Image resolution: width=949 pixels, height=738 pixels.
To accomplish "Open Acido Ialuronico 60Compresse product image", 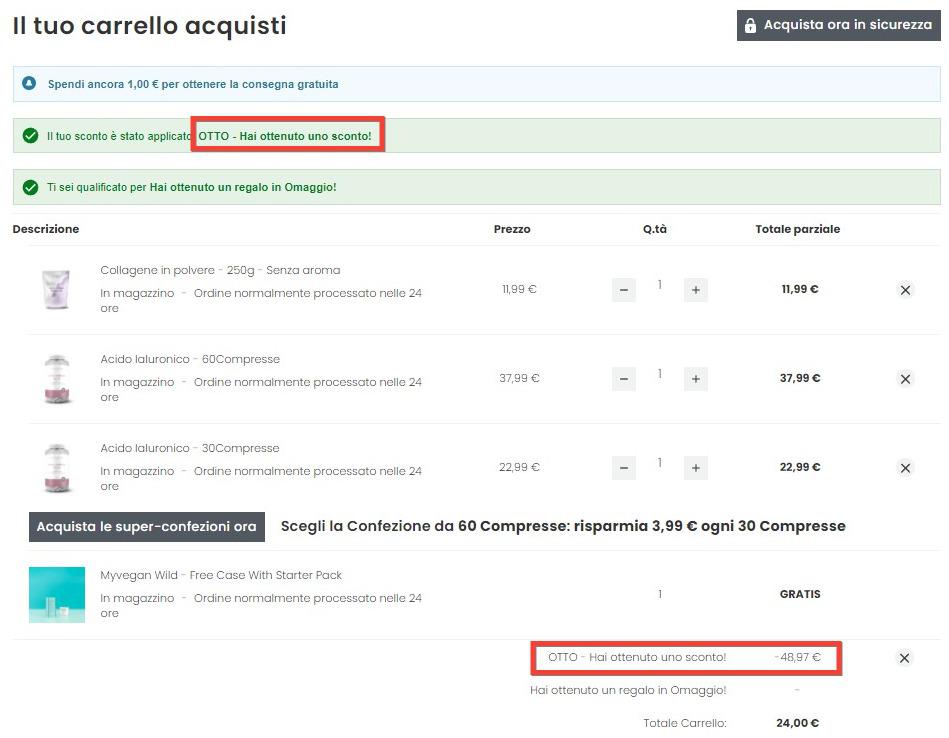I will (56, 379).
